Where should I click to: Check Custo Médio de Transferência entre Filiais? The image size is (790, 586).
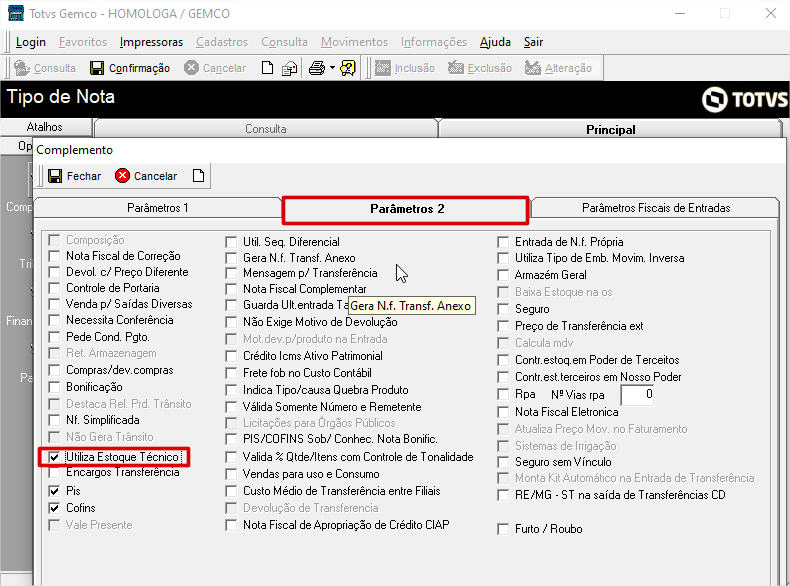coord(231,491)
